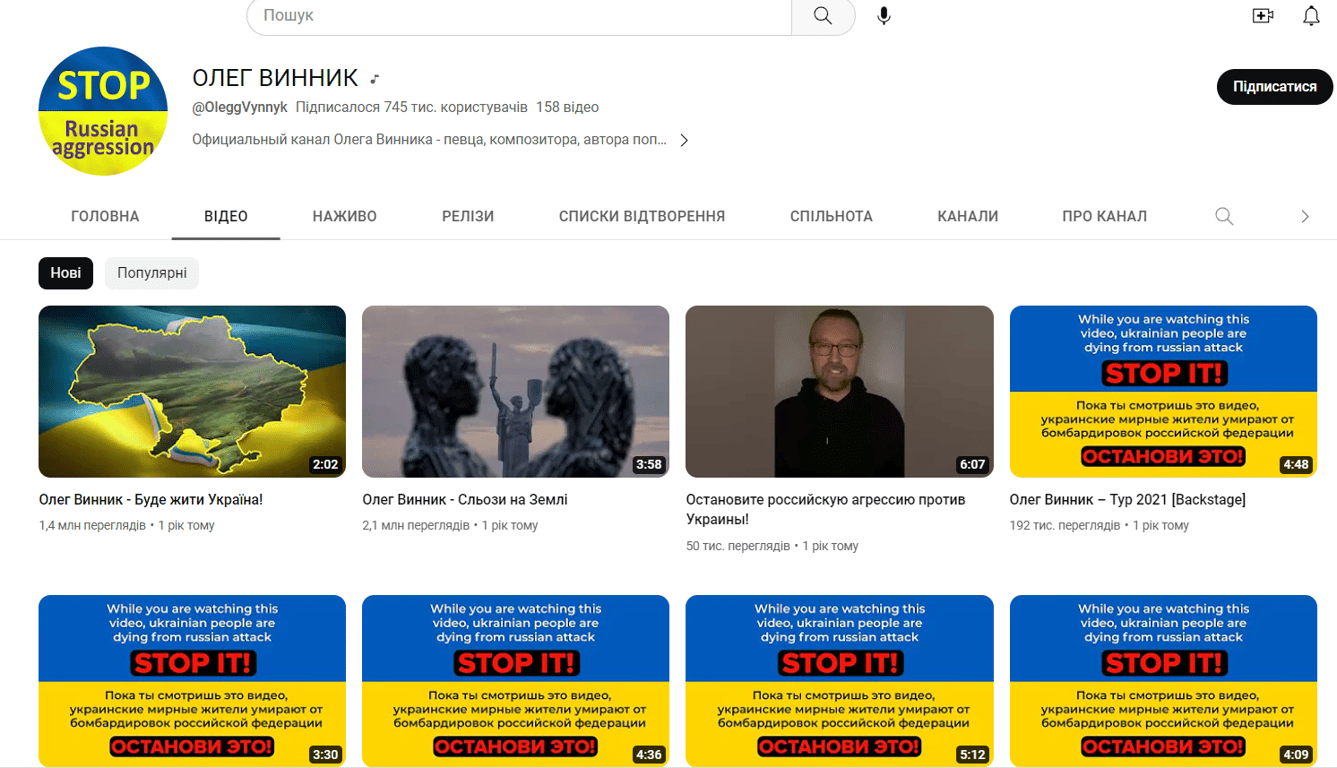Open the ПРО КАНАЛ tab

pos(1105,216)
